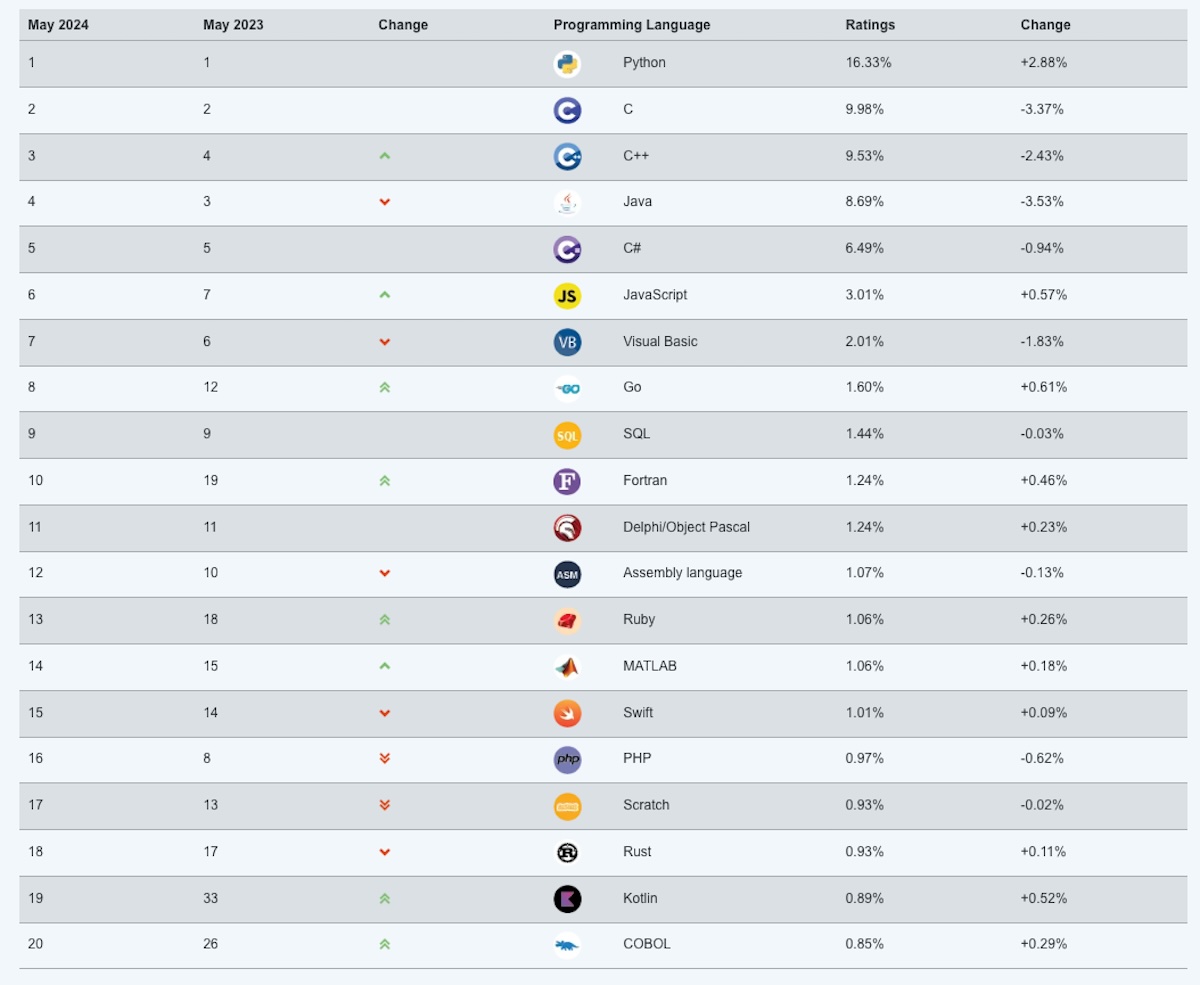Viewport: 1200px width, 985px height.
Task: Click the Swift orange bird icon
Action: (567, 713)
